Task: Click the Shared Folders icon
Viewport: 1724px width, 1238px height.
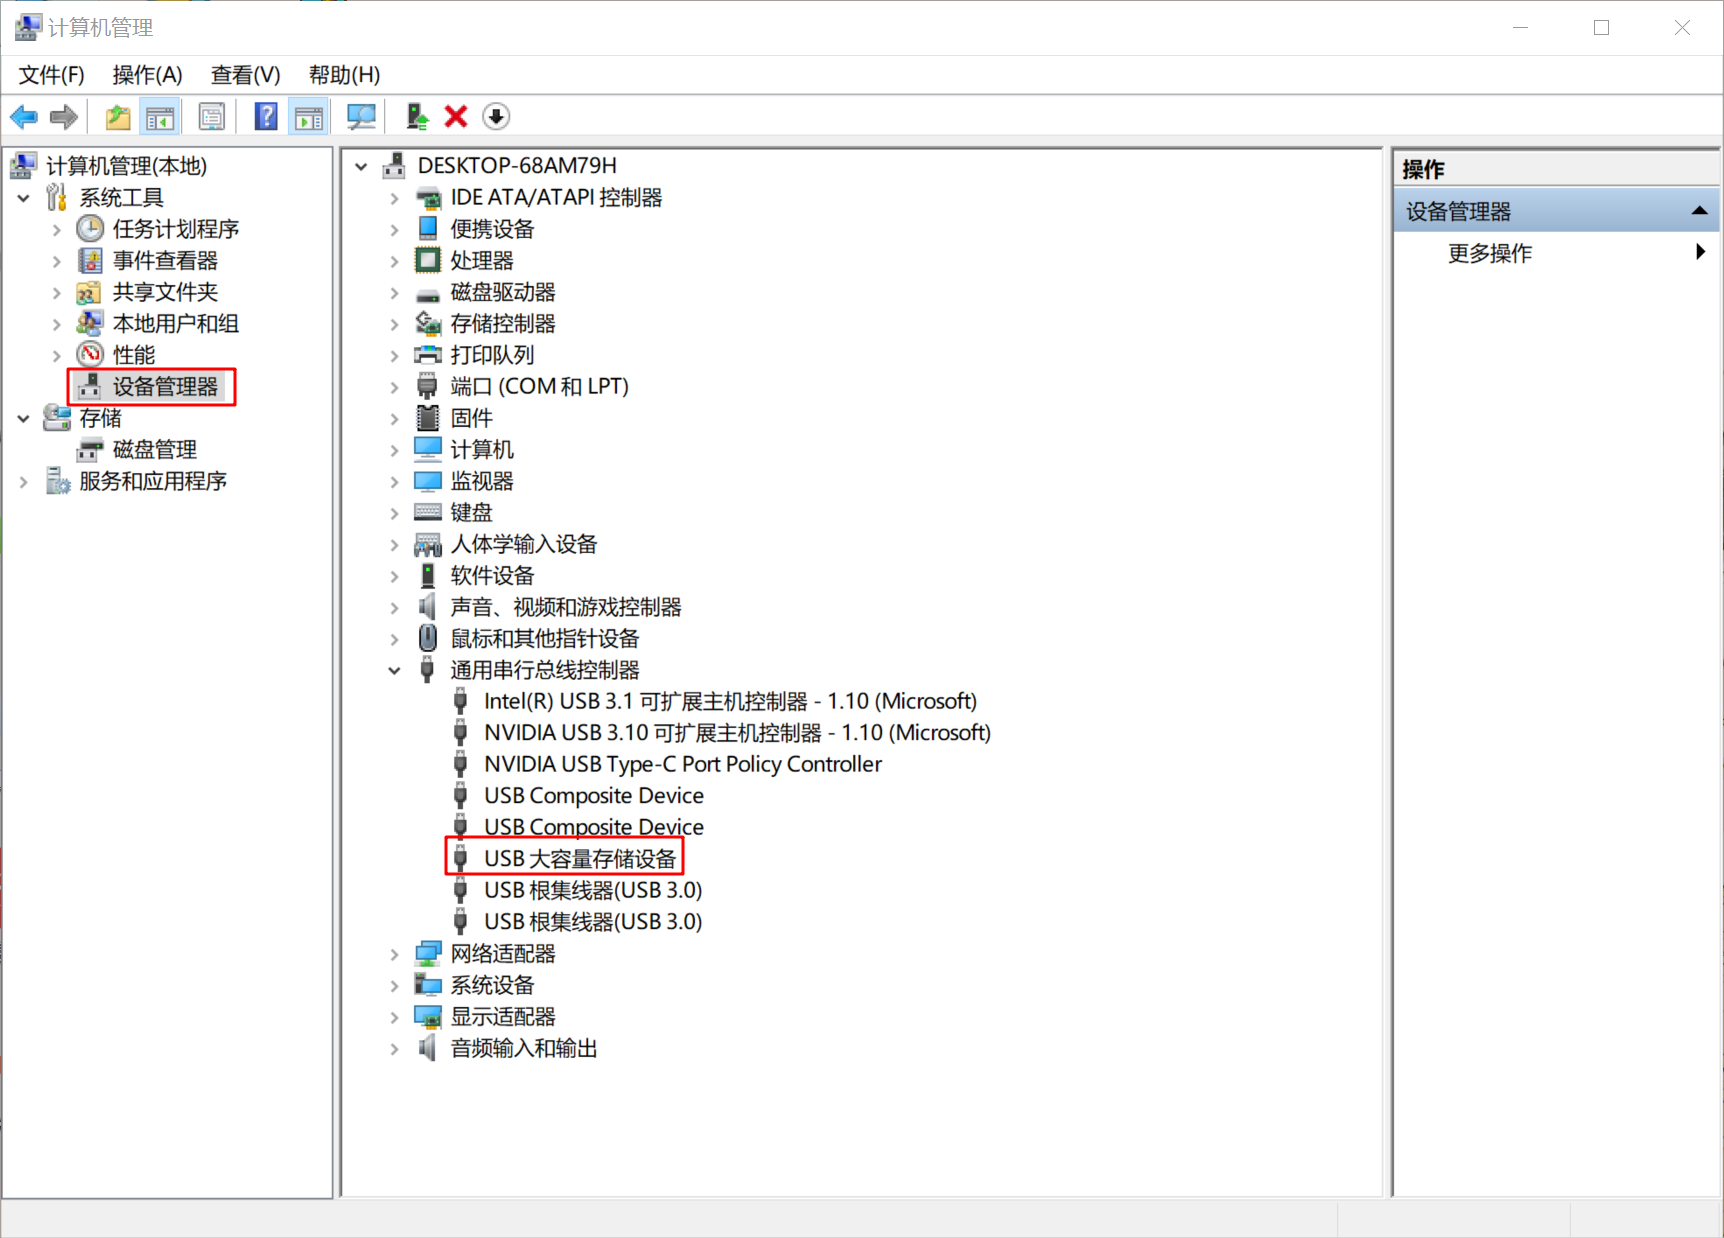Action: (90, 292)
